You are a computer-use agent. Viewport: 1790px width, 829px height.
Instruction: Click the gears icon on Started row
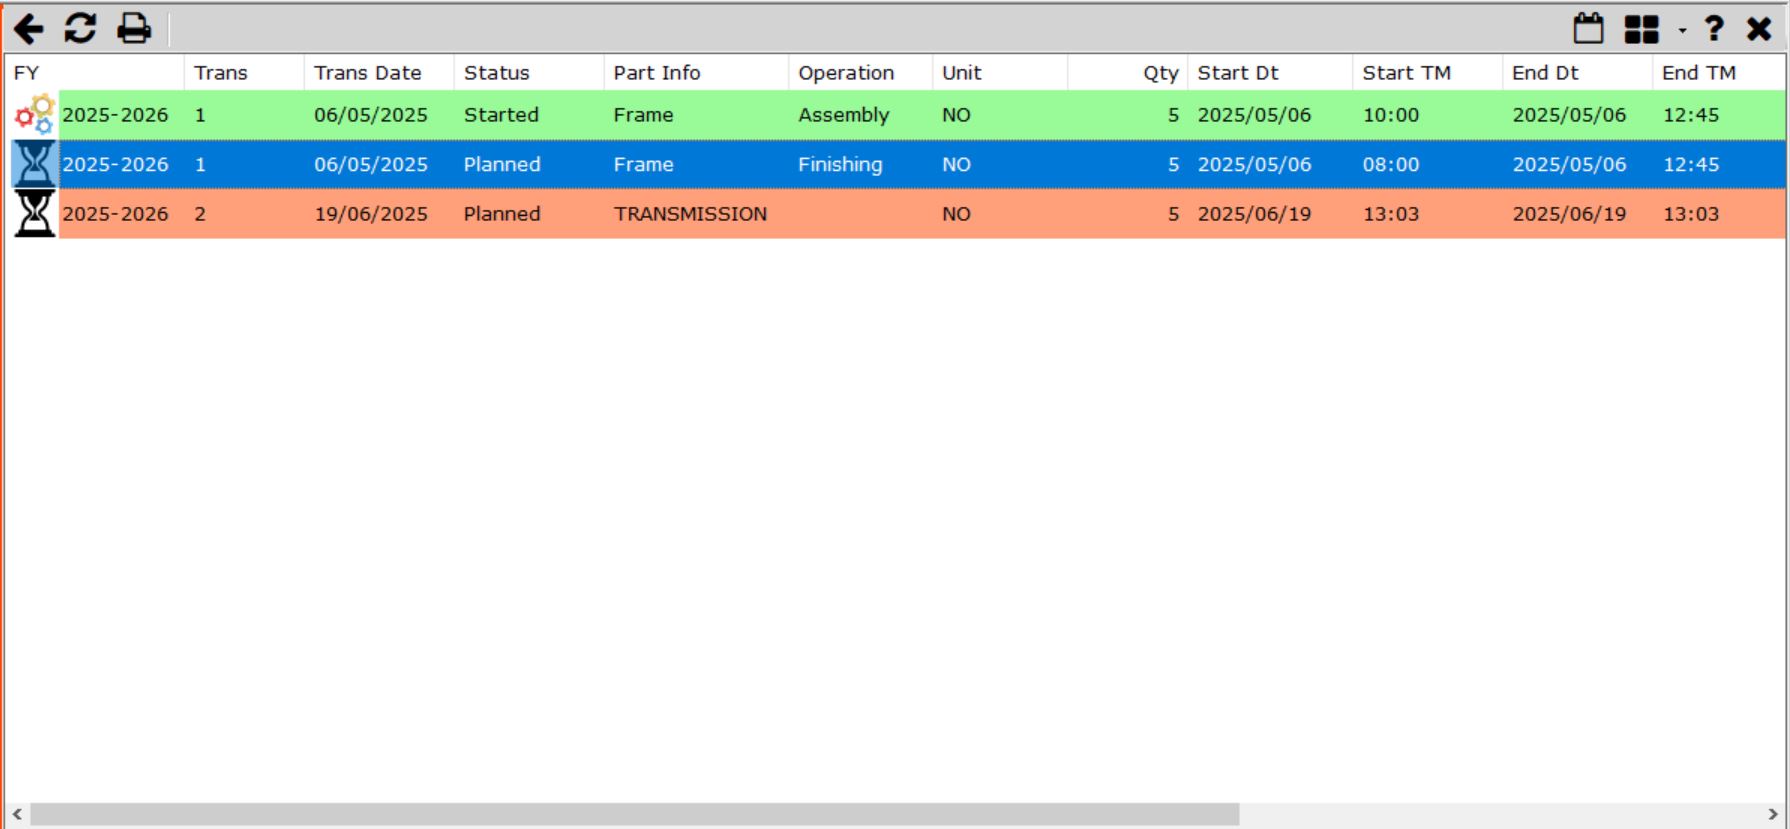(34, 115)
